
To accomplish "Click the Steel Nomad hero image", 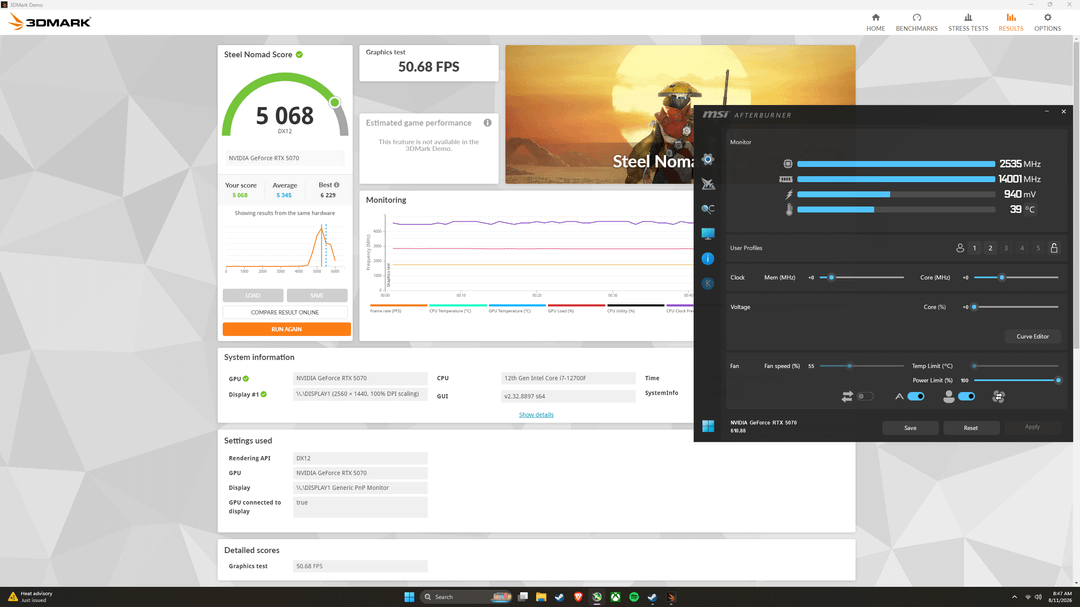I will click(x=599, y=114).
